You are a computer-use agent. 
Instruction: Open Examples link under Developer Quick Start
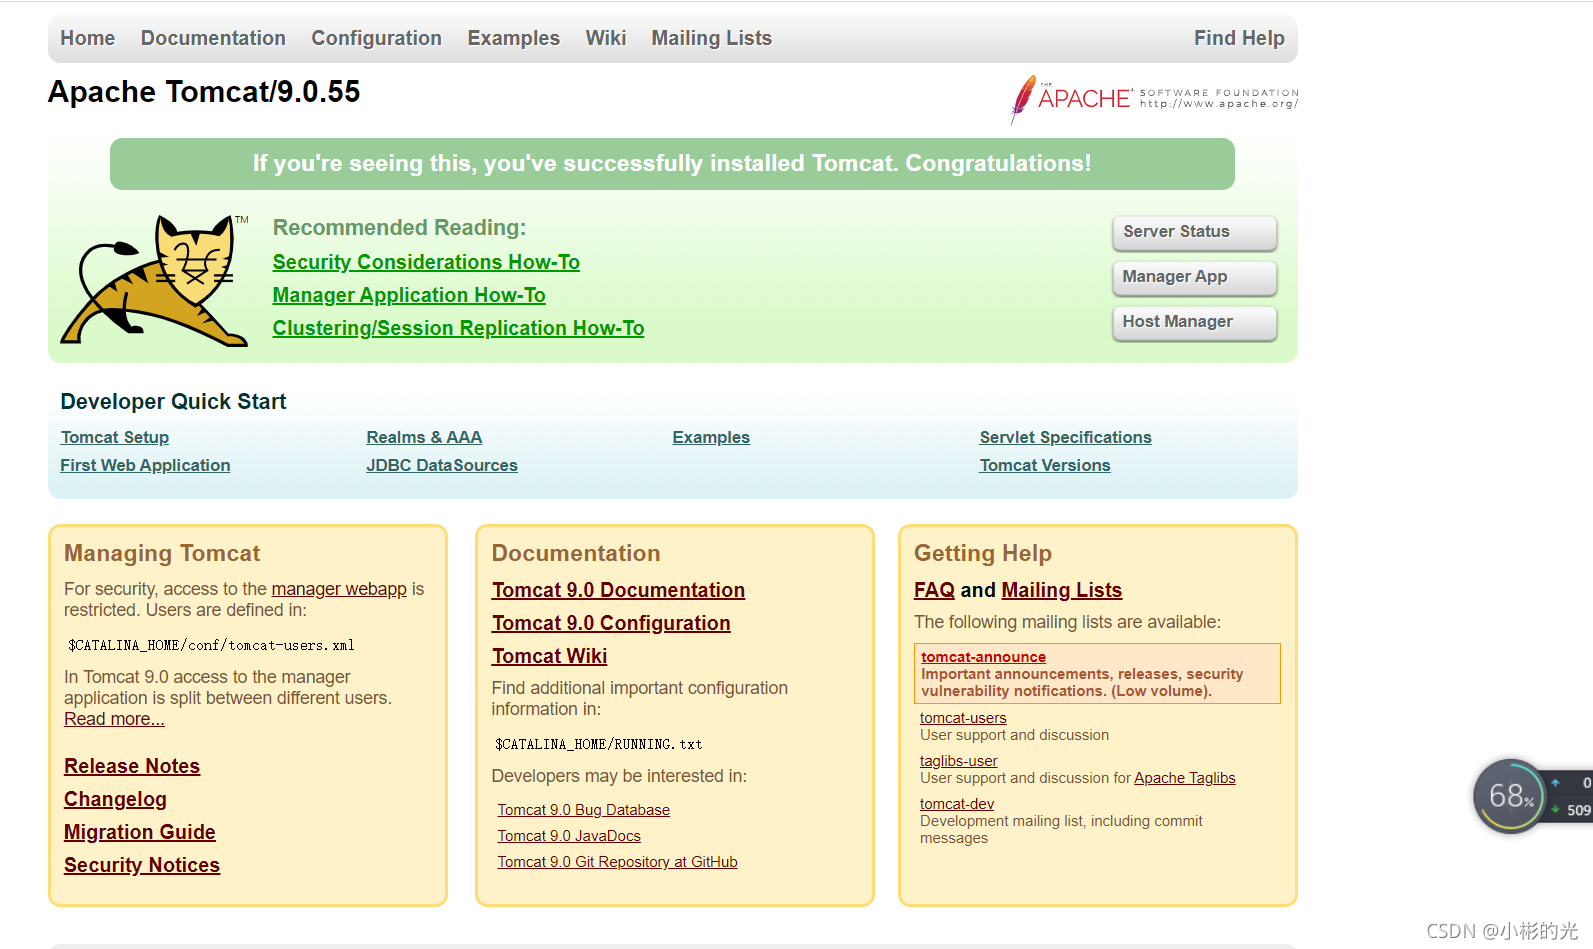click(x=711, y=437)
